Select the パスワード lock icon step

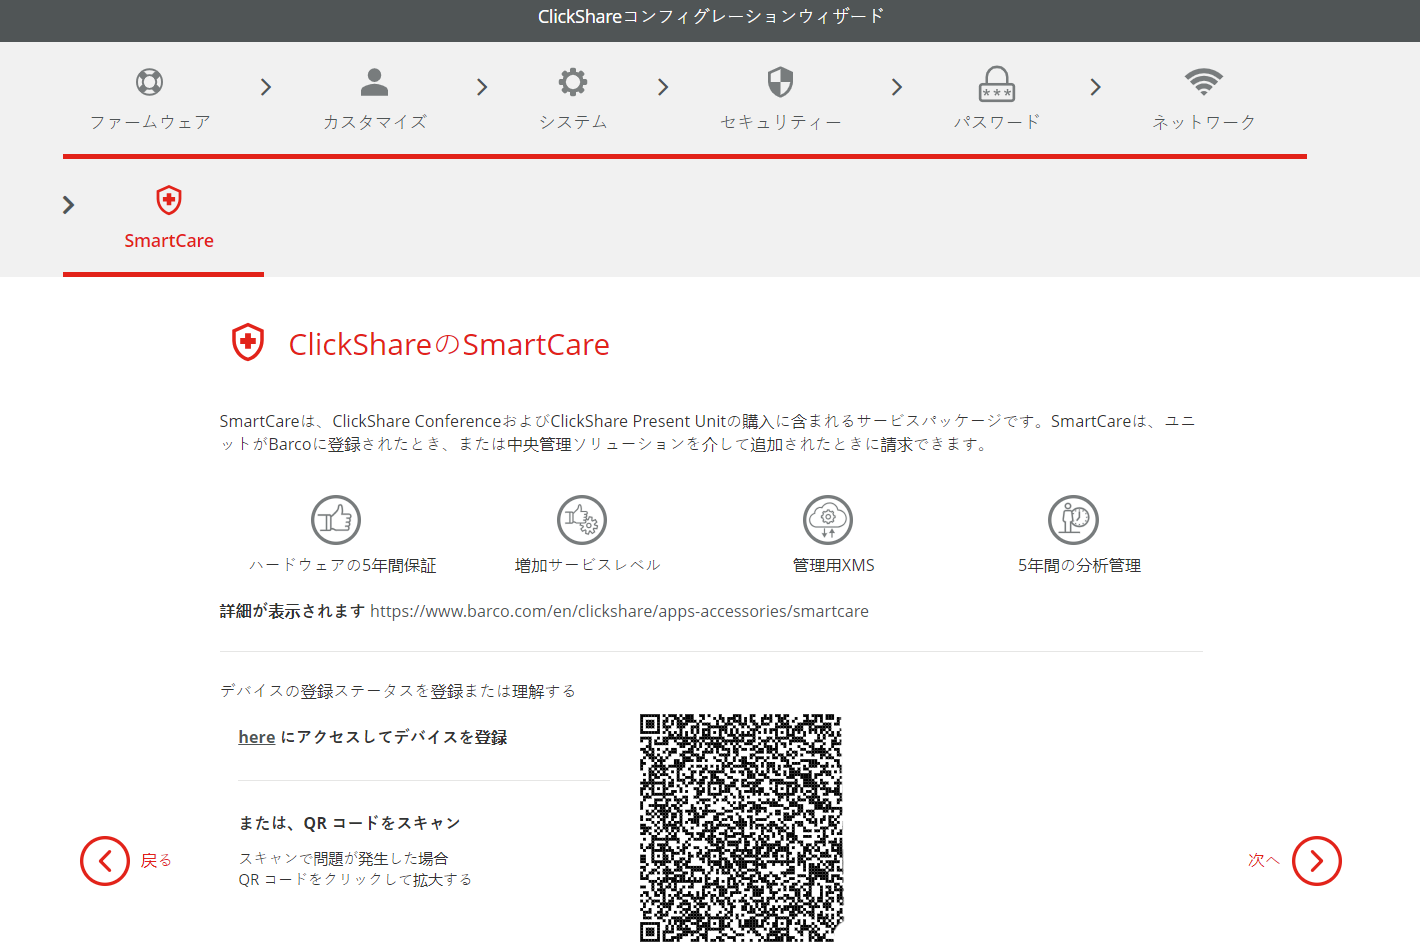997,84
